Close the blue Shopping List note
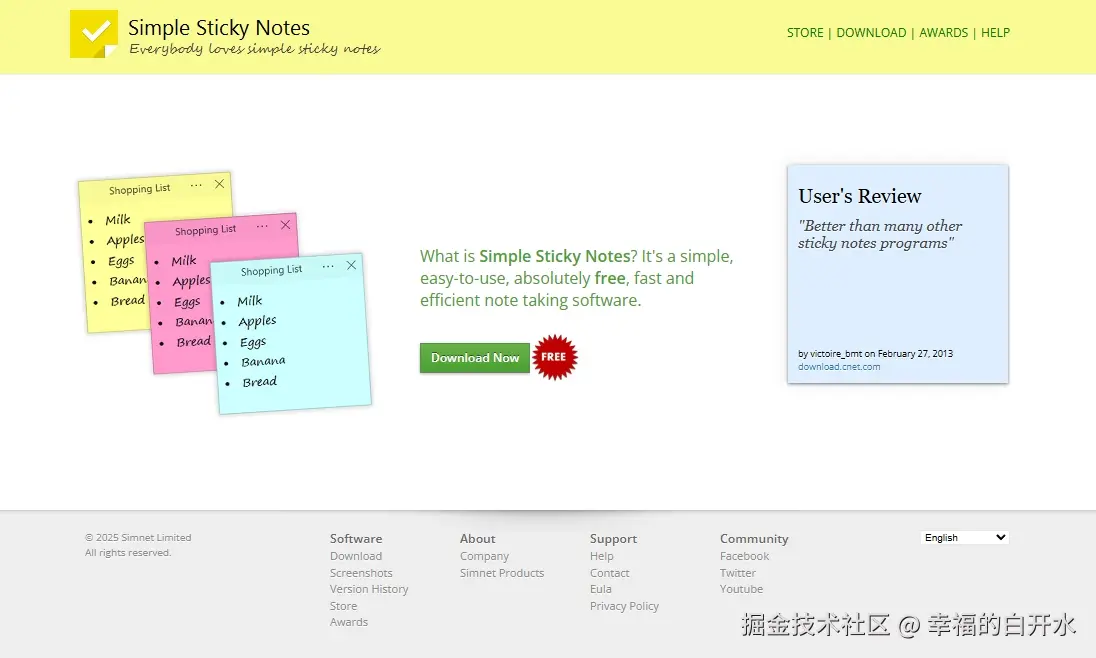The width and height of the screenshot is (1096, 658). tap(350, 266)
